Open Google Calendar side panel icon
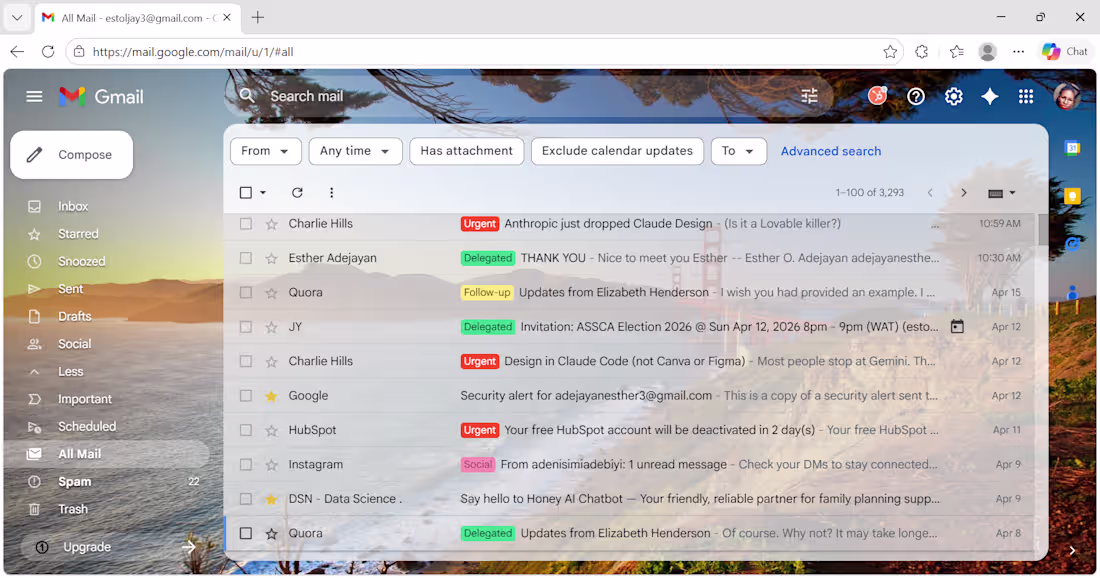The image size is (1100, 578). [1072, 149]
